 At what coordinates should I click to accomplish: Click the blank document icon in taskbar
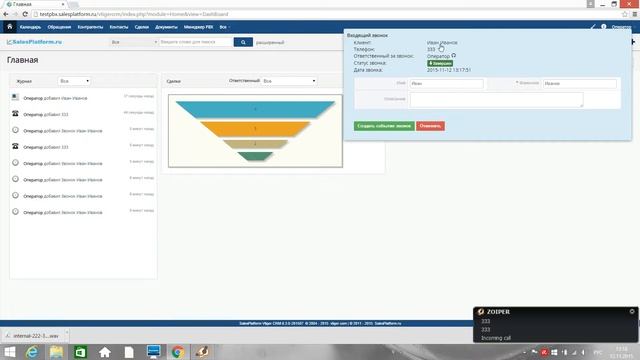129,352
